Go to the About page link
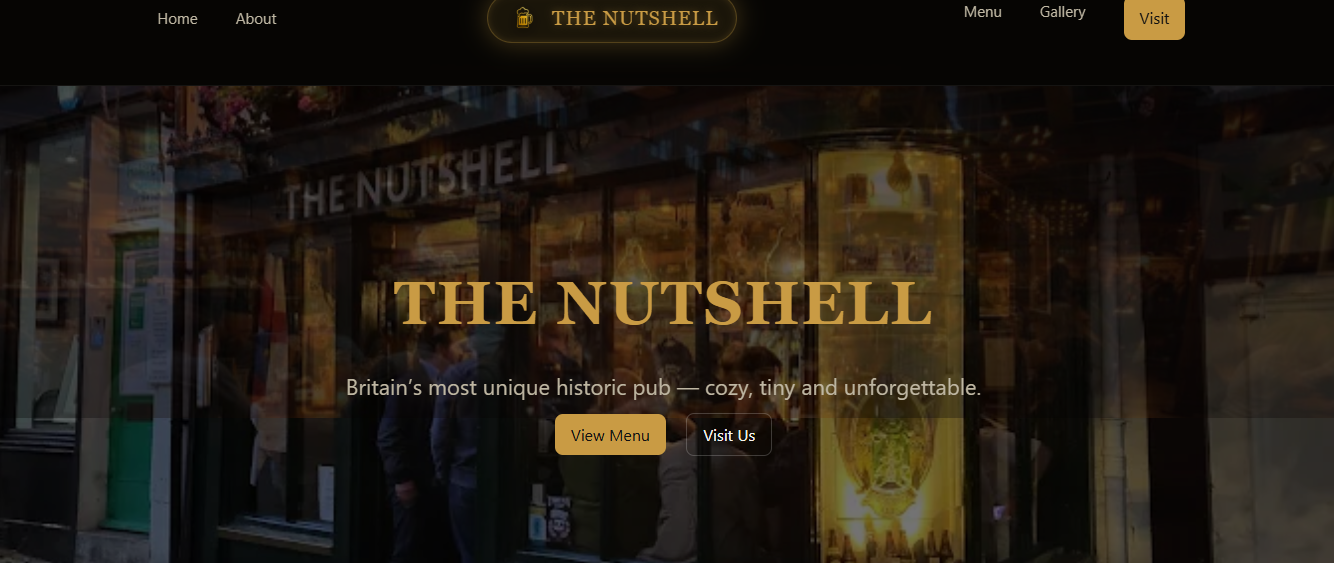This screenshot has width=1334, height=563. (x=256, y=19)
